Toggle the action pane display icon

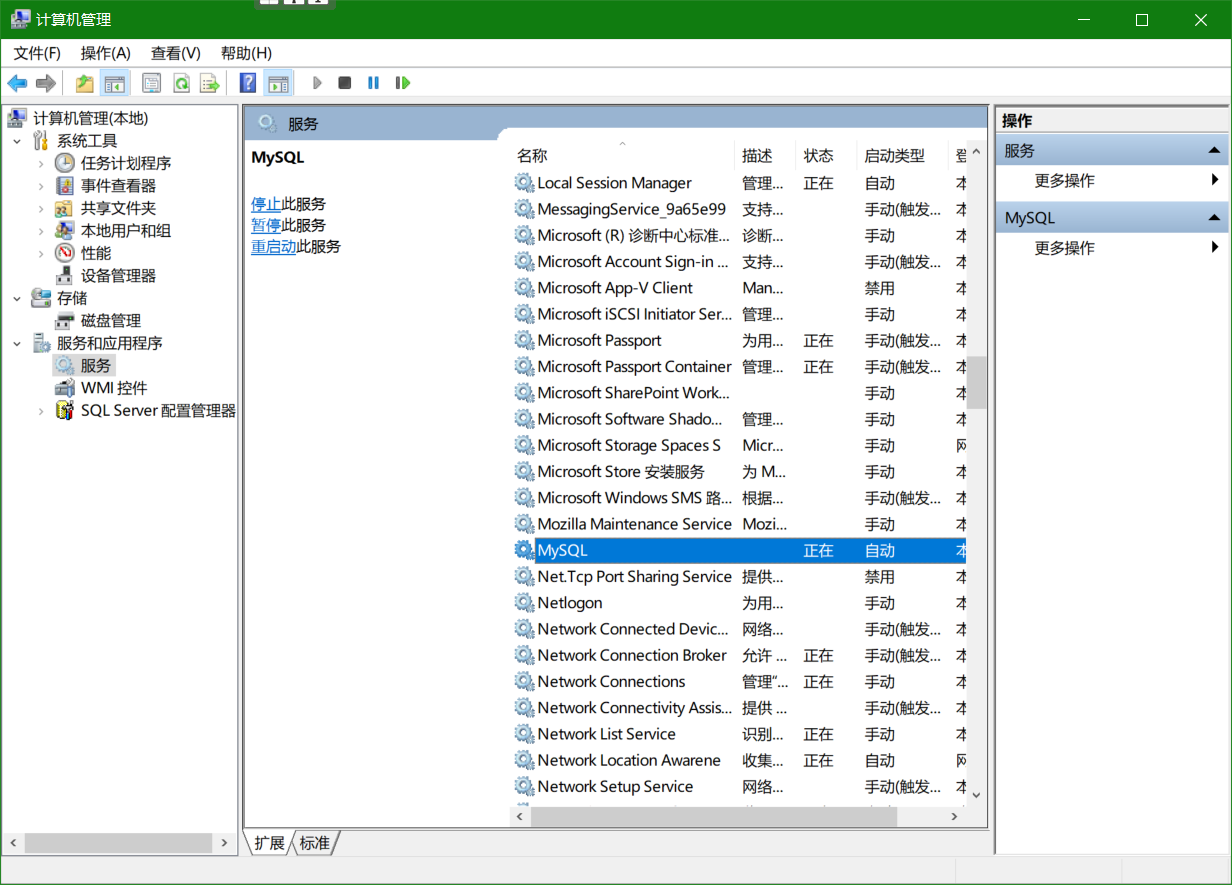pyautogui.click(x=278, y=83)
